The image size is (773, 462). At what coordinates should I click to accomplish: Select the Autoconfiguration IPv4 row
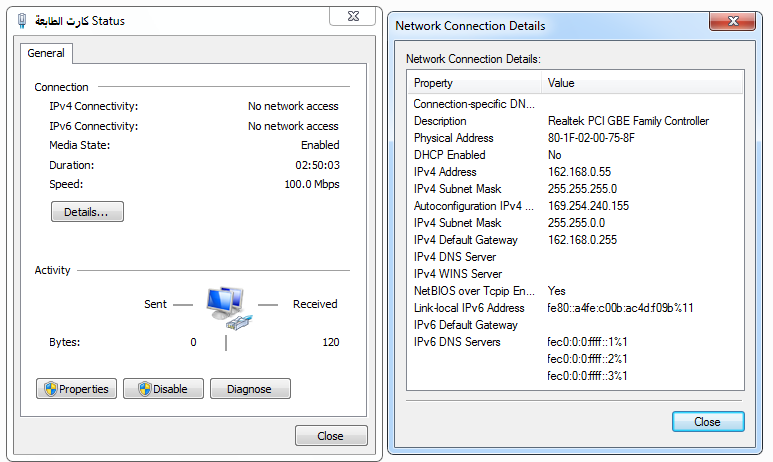(x=575, y=206)
